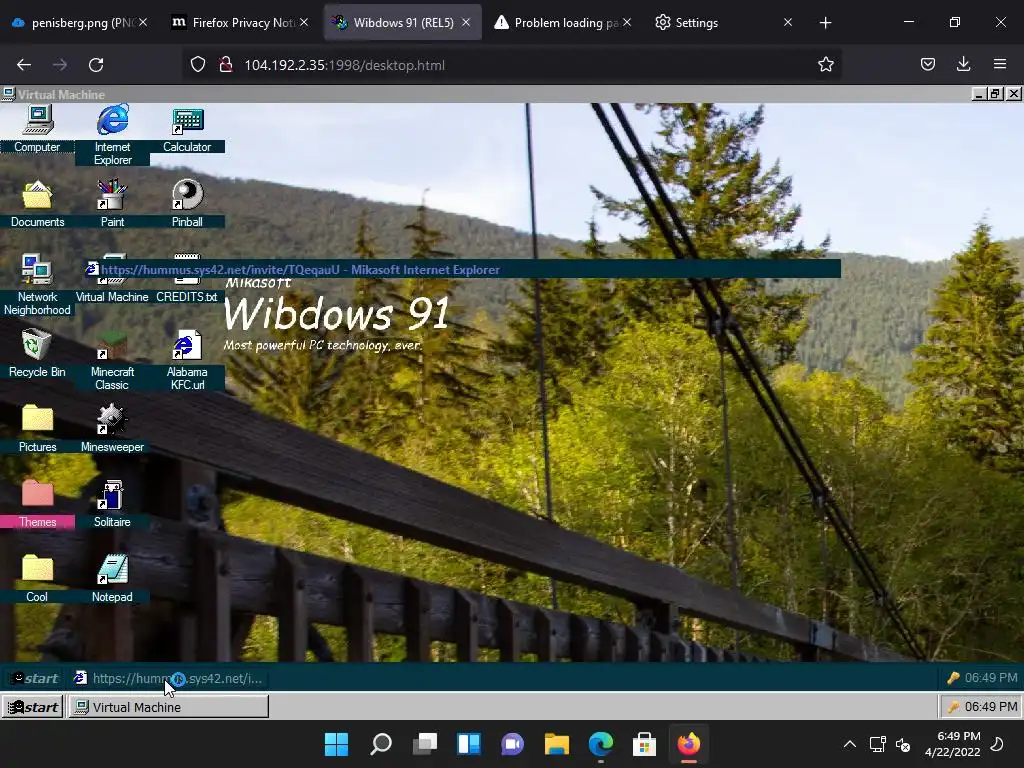Launch the Solitaire shortcut
The height and width of the screenshot is (768, 1024).
click(x=112, y=504)
